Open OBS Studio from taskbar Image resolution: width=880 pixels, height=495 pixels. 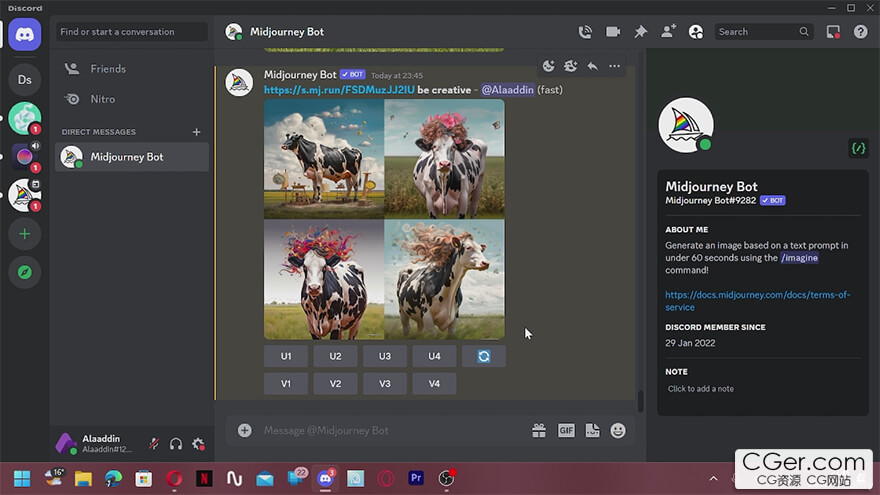[446, 479]
